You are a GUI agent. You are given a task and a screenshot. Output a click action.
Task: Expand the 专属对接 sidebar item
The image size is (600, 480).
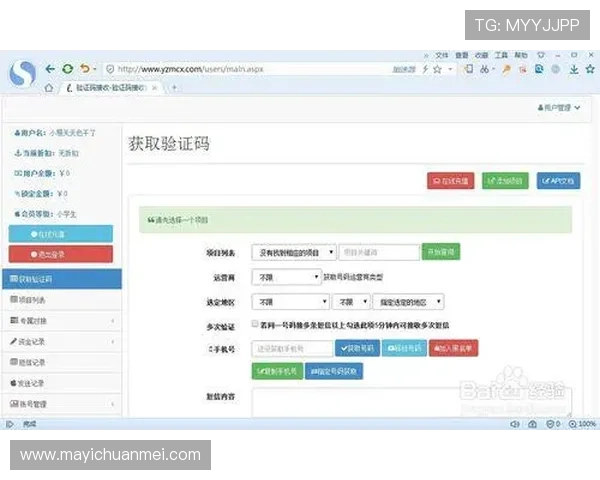pyautogui.click(x=62, y=321)
